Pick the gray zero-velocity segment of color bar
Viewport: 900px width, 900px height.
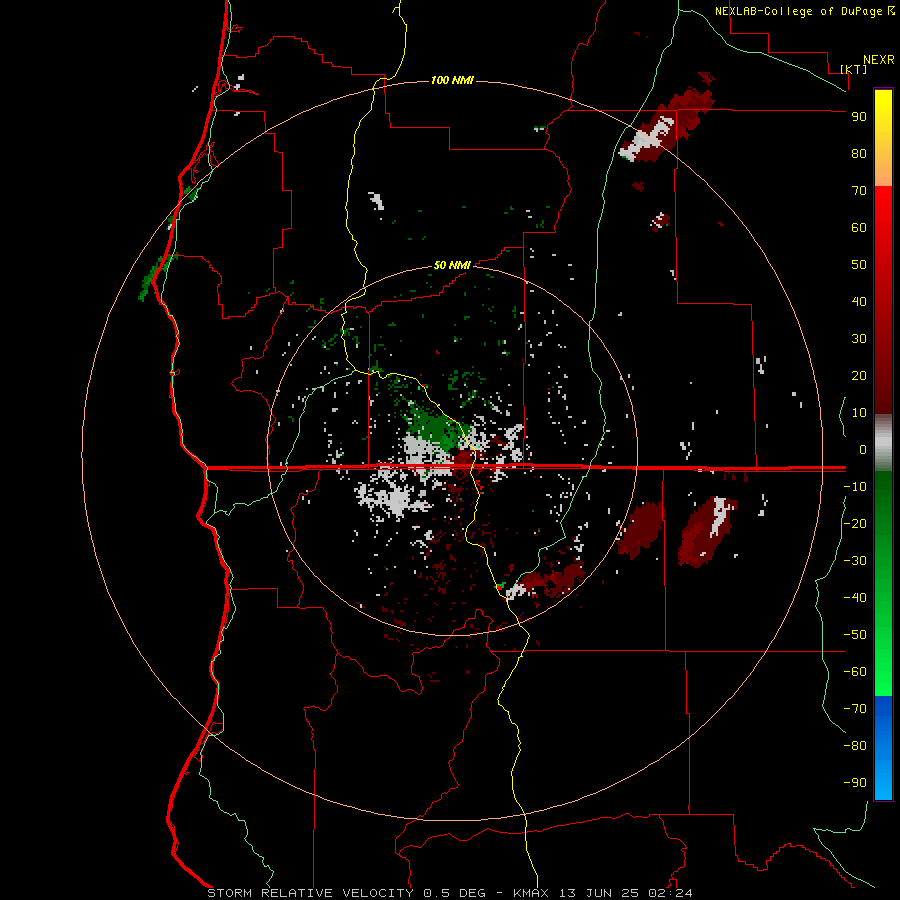(x=883, y=445)
